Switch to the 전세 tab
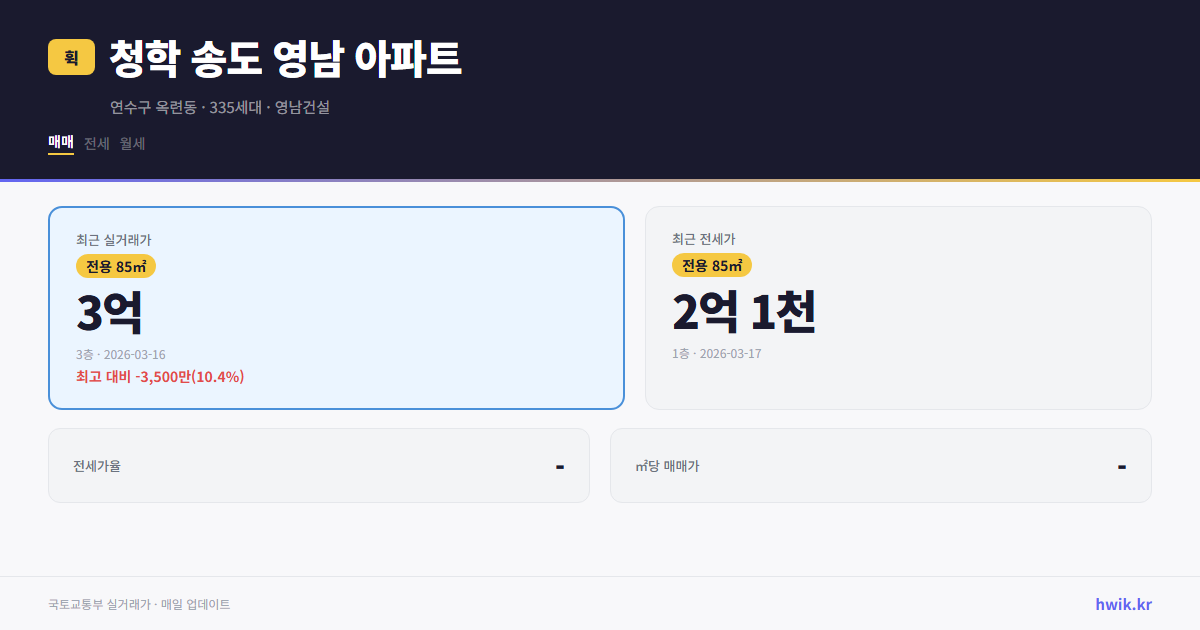 (96, 143)
